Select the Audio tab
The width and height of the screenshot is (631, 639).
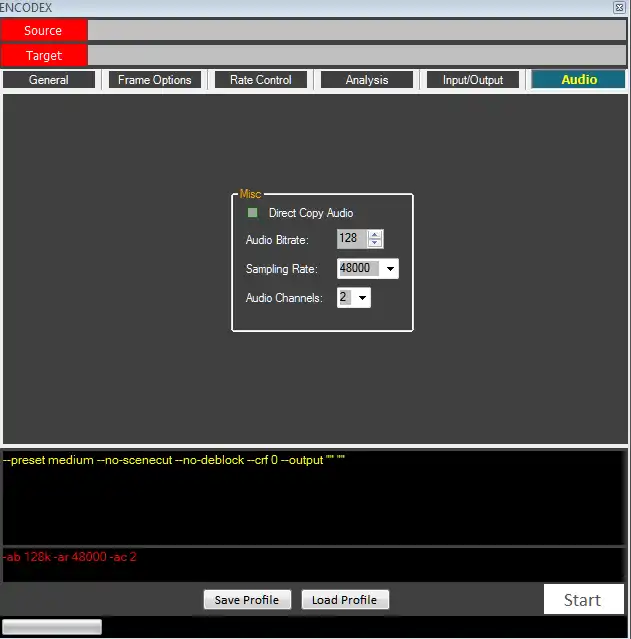579,79
